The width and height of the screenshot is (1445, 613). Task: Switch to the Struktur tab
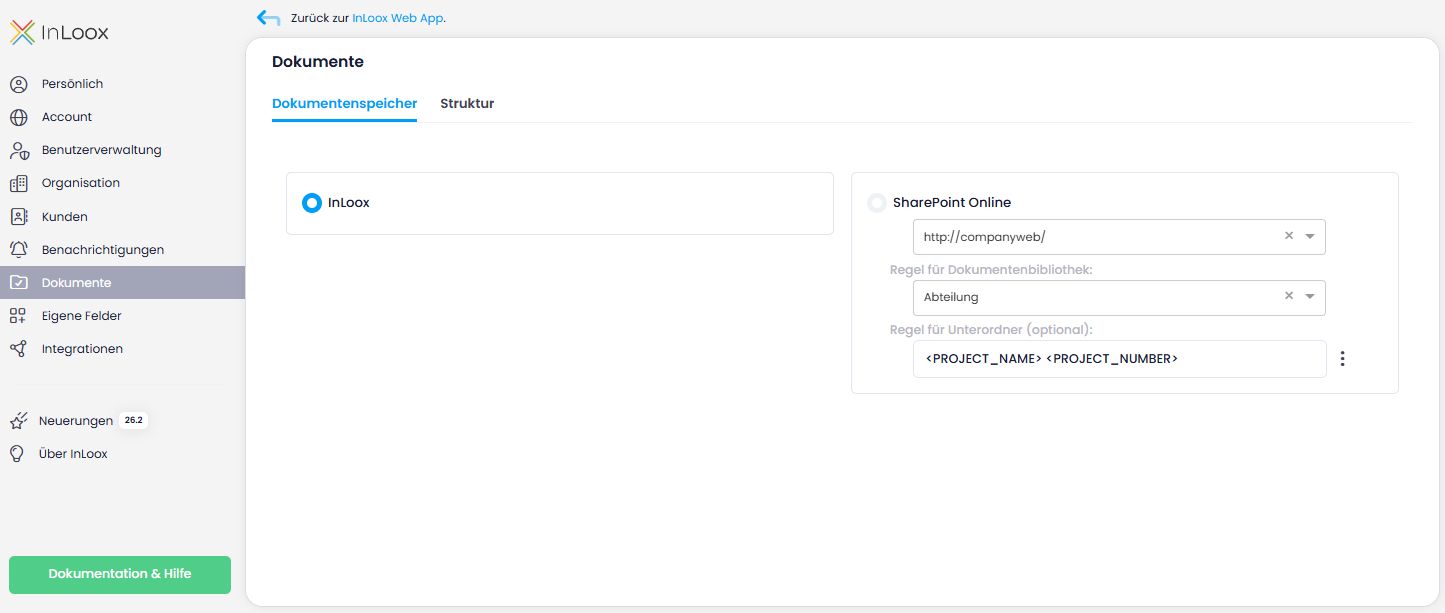[x=467, y=104]
